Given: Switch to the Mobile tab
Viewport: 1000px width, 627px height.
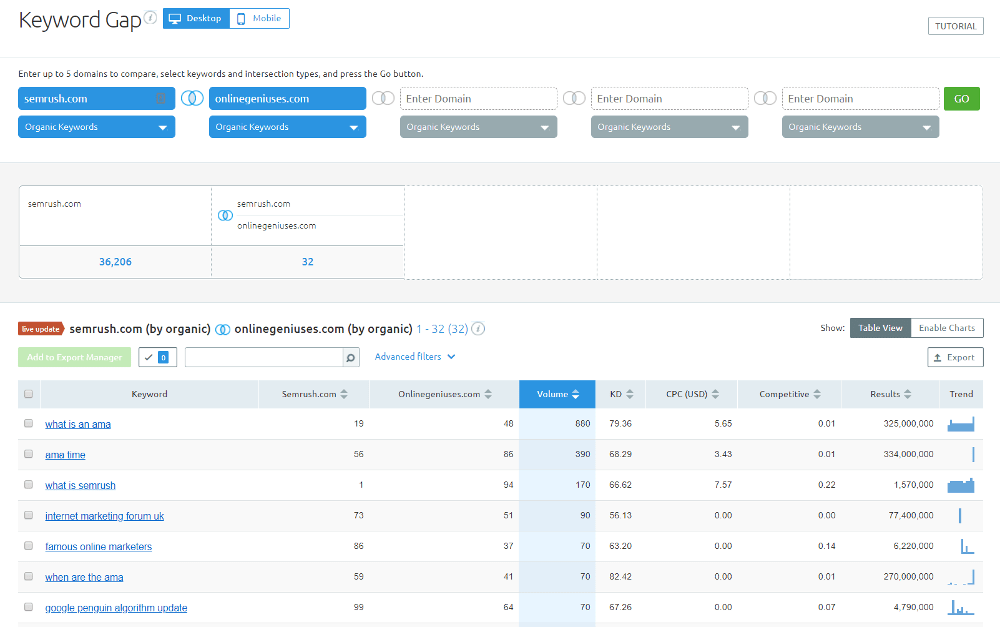Looking at the screenshot, I should click(x=258, y=18).
